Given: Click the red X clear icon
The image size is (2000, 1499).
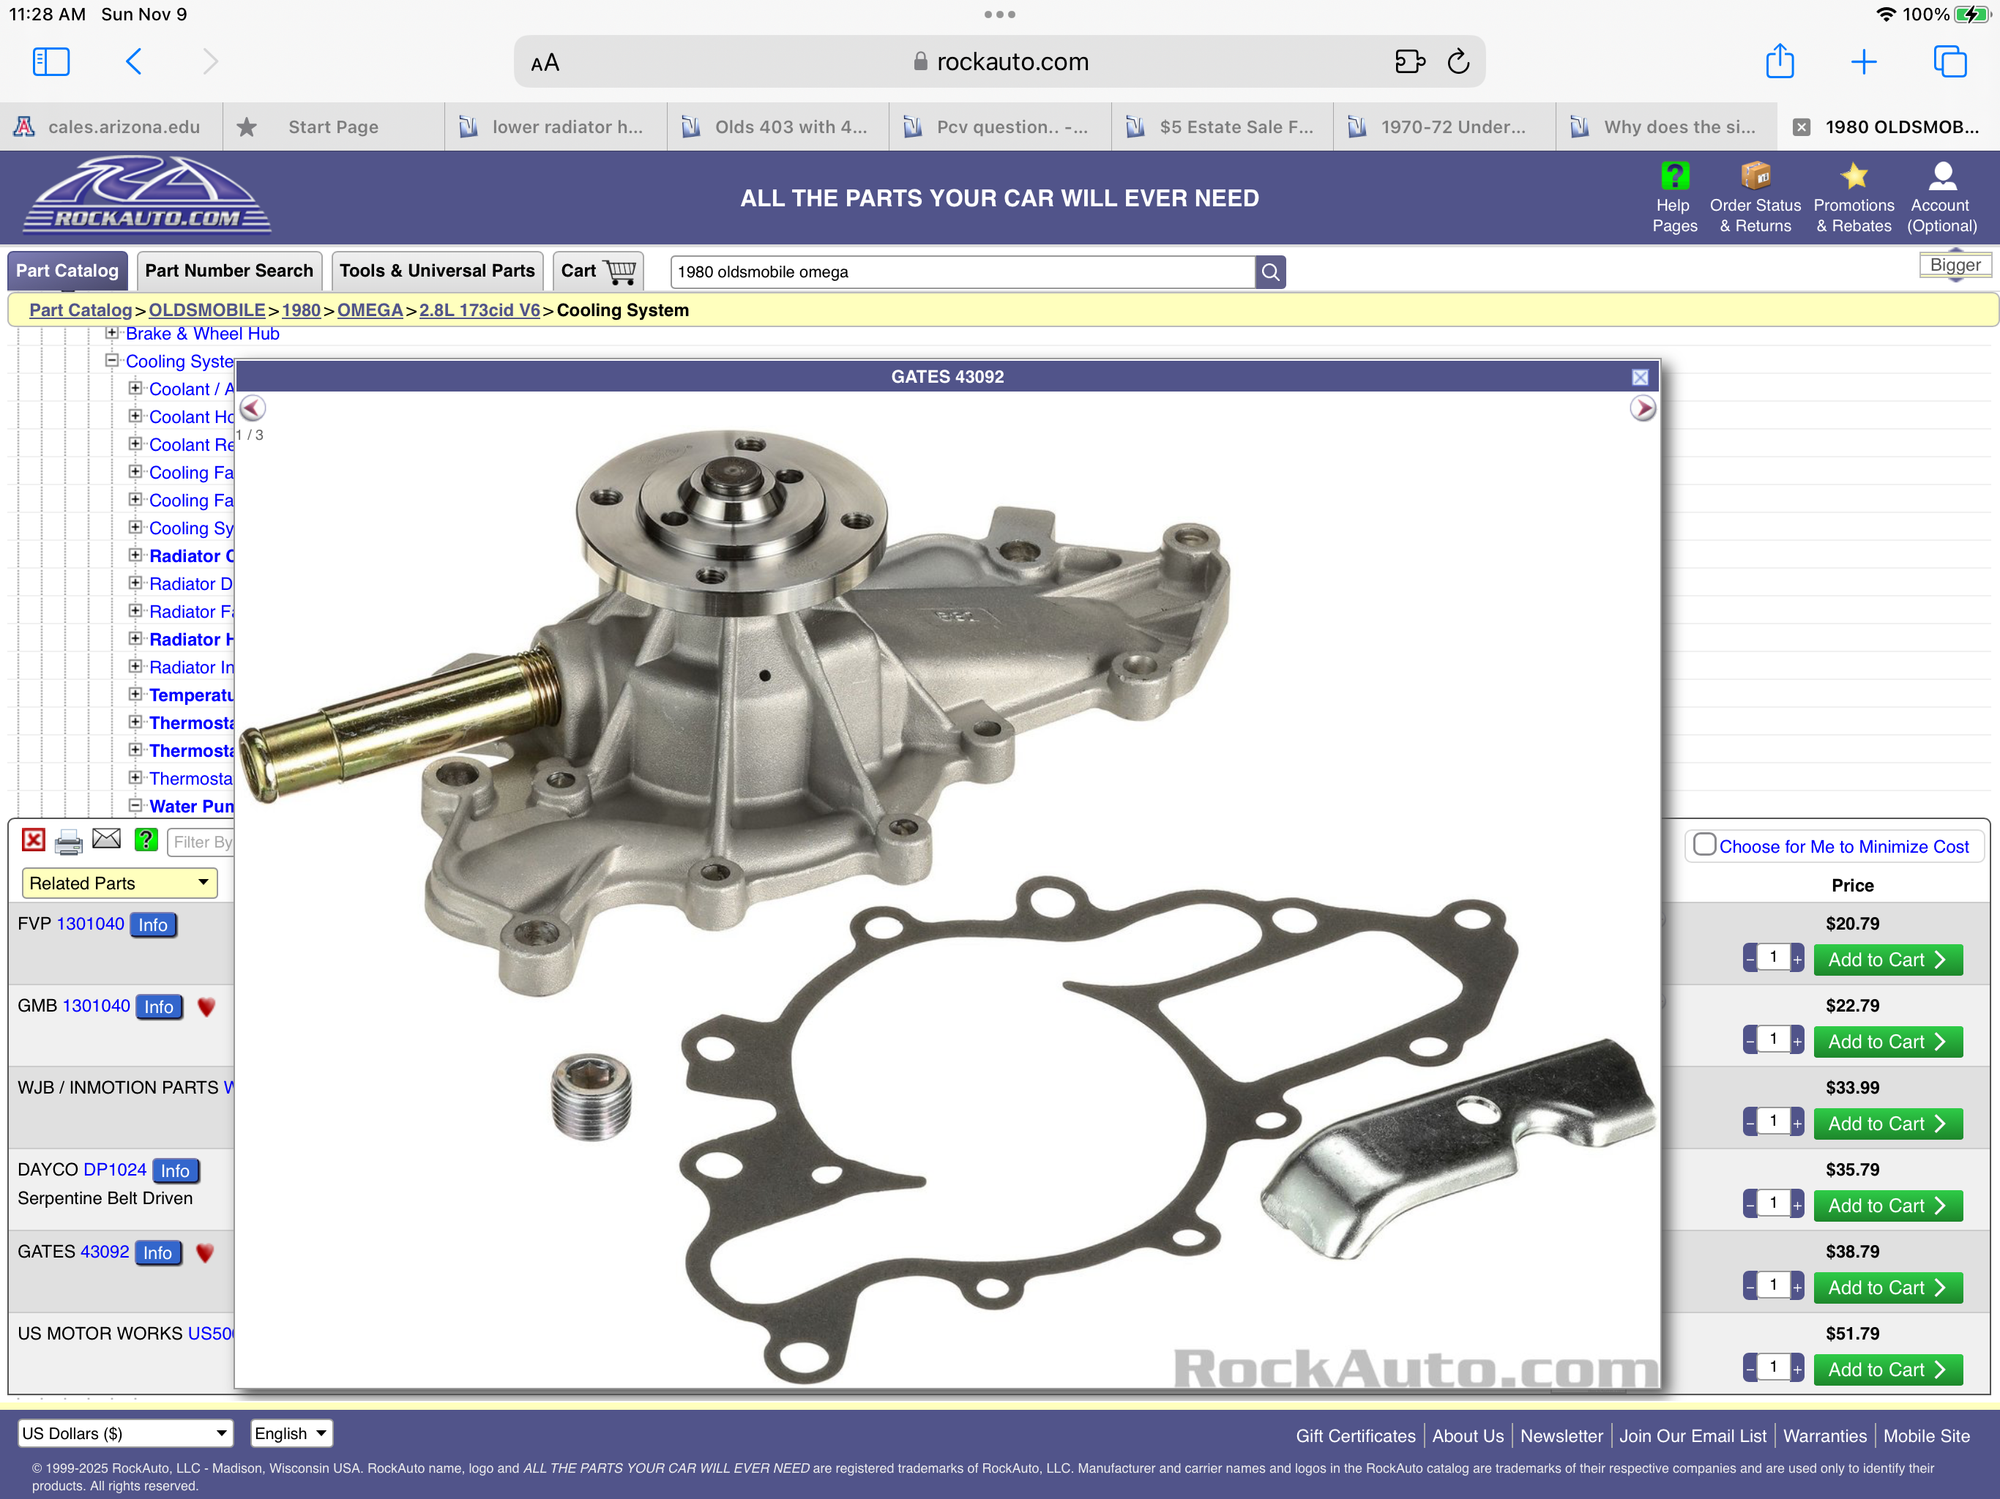Looking at the screenshot, I should click(x=33, y=840).
